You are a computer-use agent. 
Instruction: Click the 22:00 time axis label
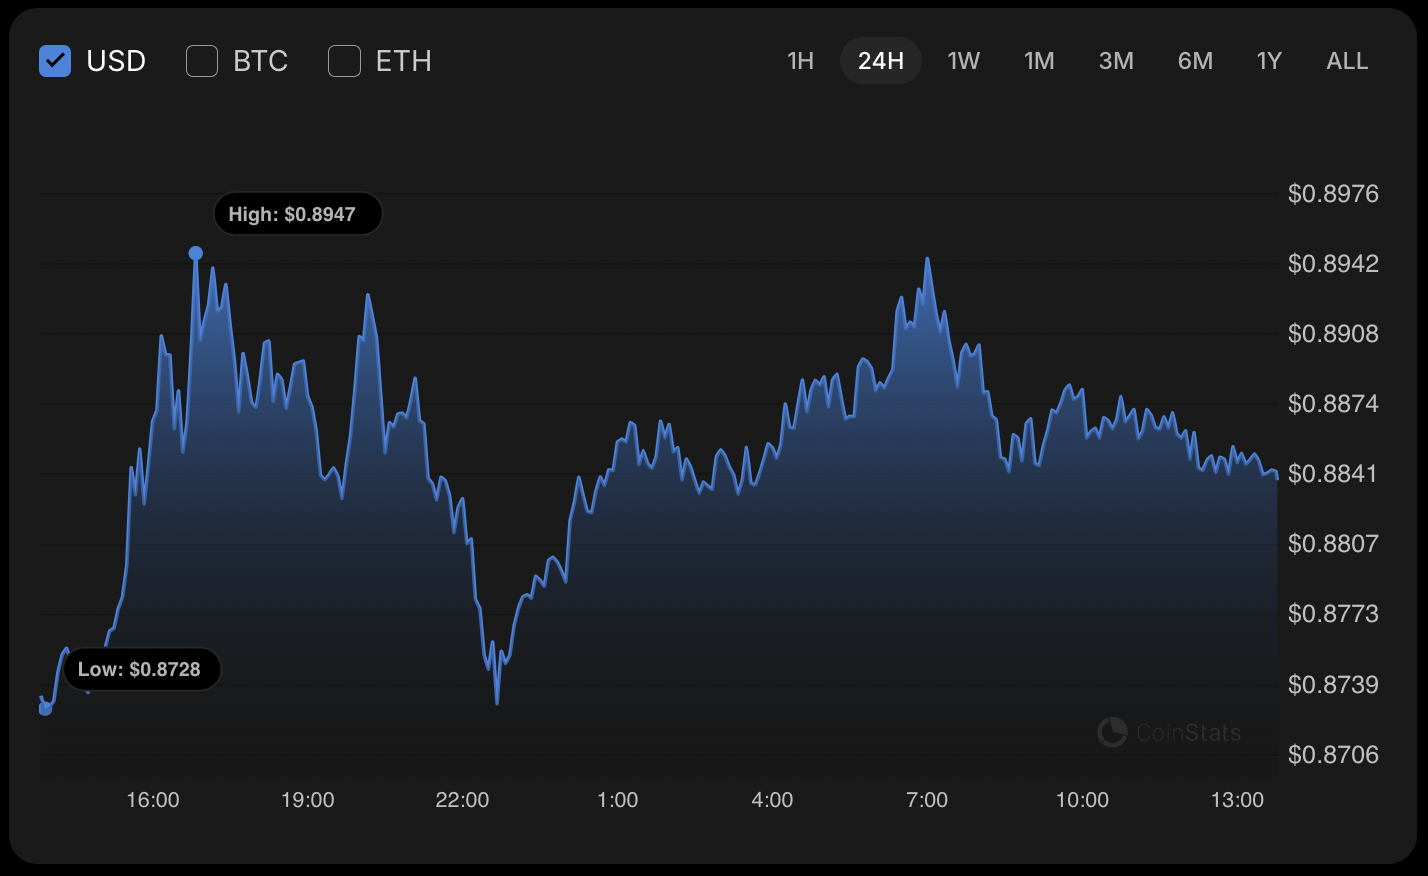[463, 800]
